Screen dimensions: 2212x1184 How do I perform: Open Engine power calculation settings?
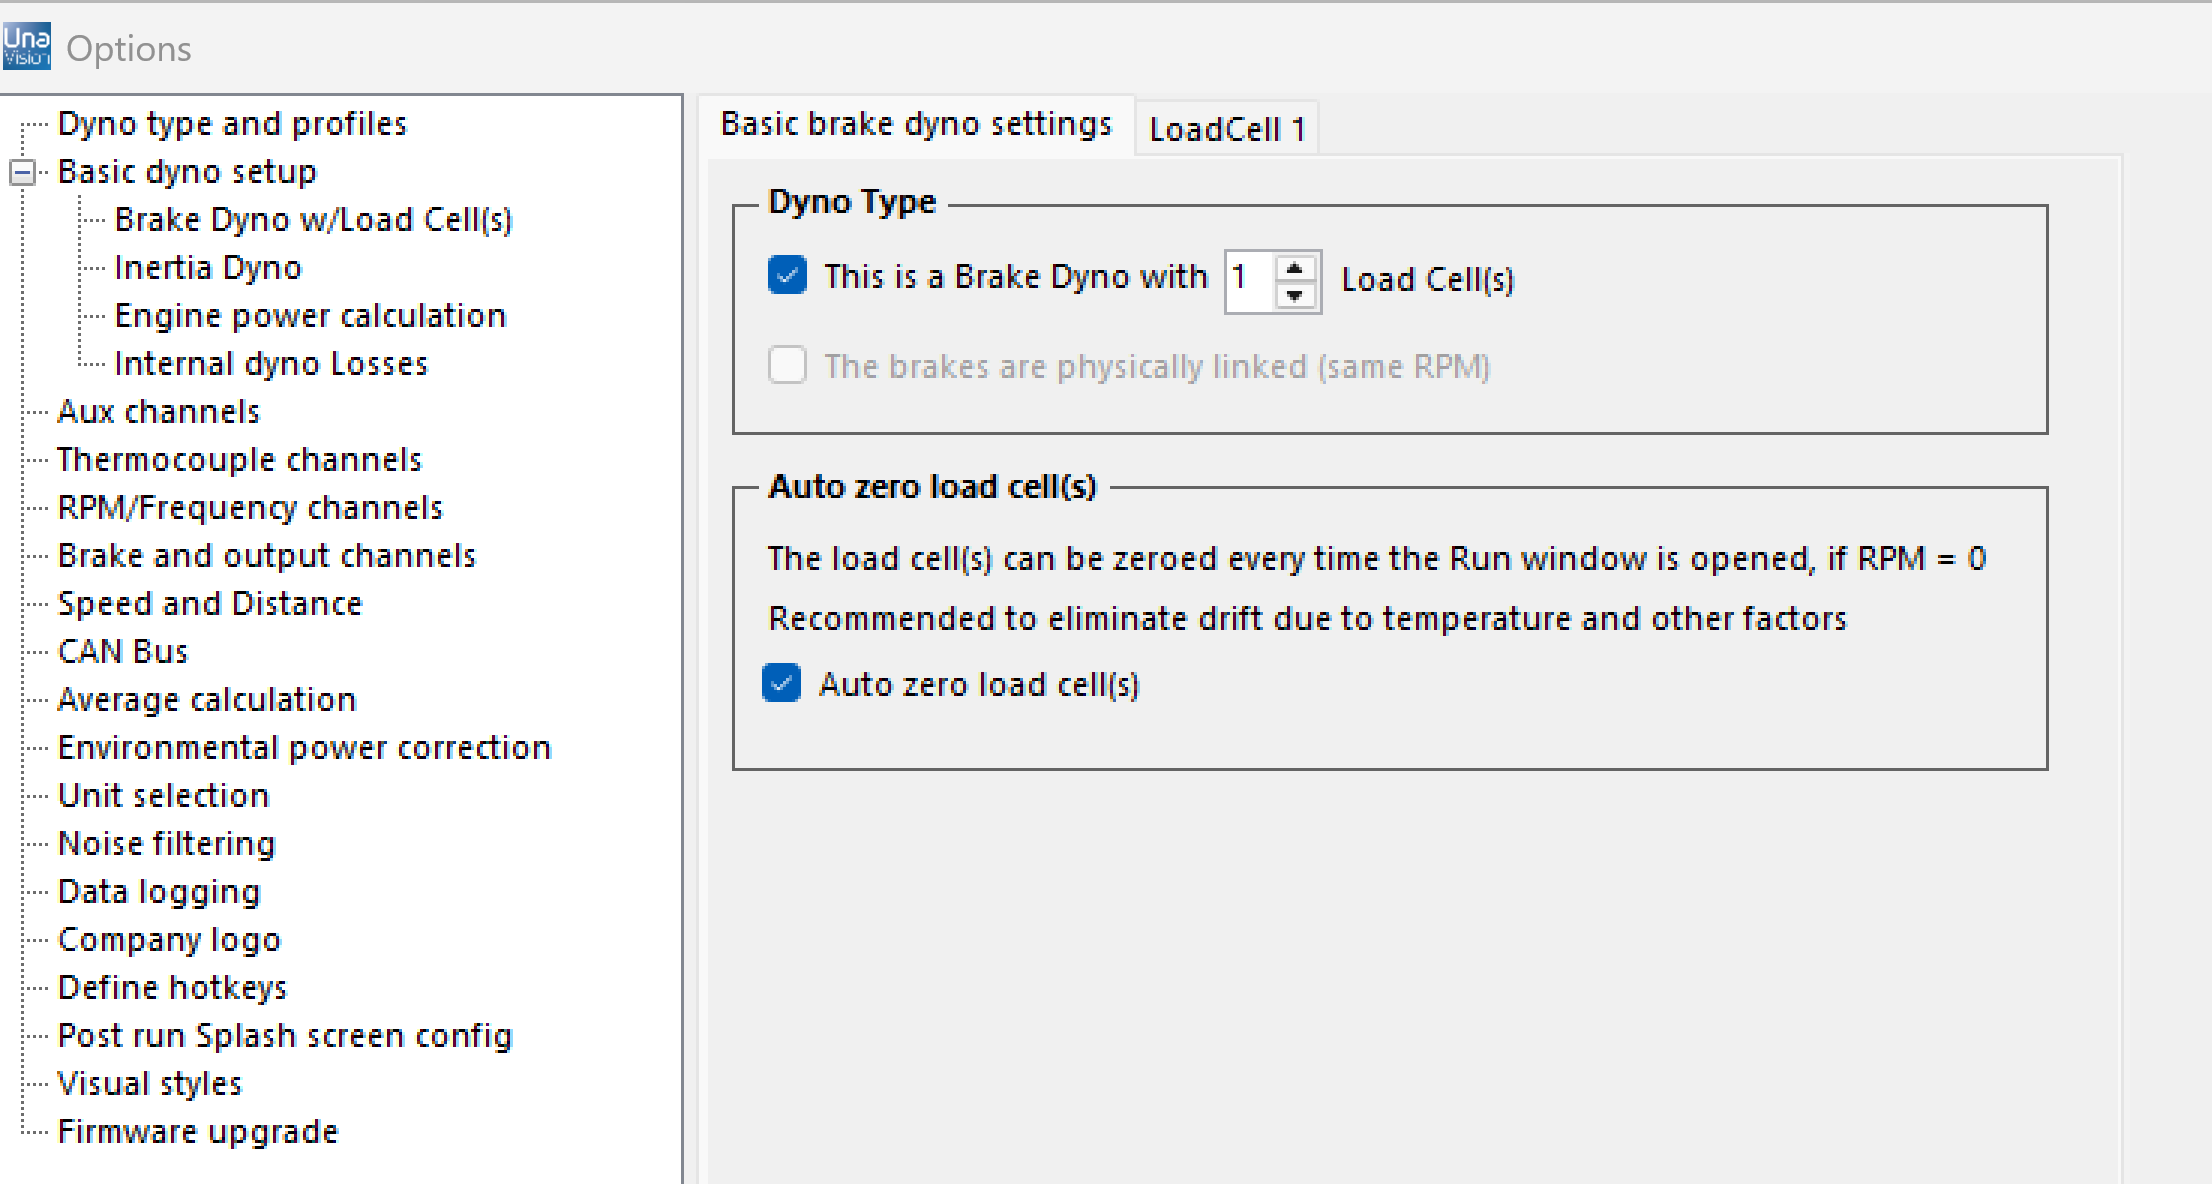[310, 316]
